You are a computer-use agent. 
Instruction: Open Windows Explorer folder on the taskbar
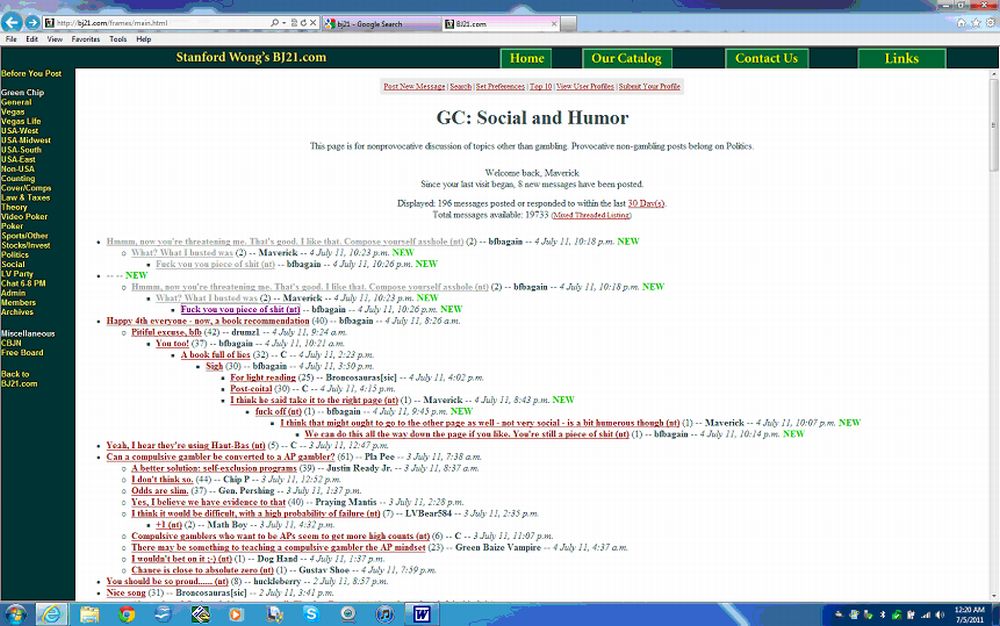pyautogui.click(x=90, y=614)
